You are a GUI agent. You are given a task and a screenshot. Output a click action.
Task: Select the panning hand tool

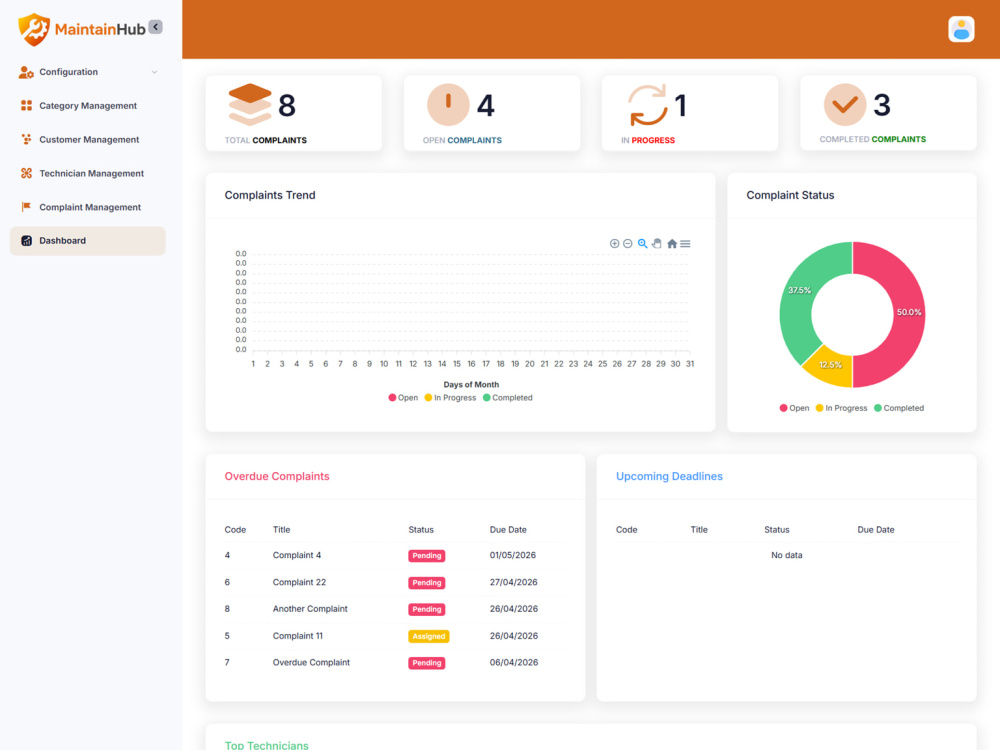pyautogui.click(x=657, y=244)
